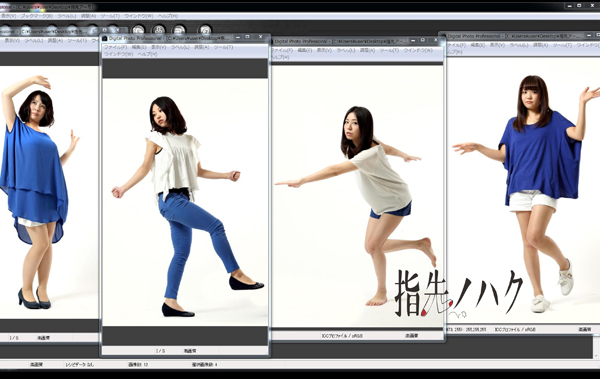Viewport: 600px width, 379px height.
Task: Open 調整(A) menu in white-blouse jeans photo window
Action: coord(202,47)
